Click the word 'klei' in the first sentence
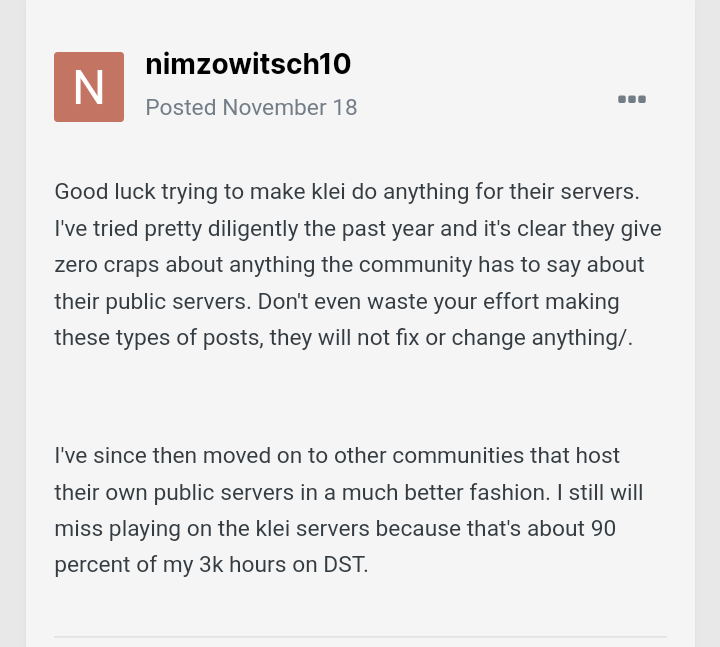Image resolution: width=720 pixels, height=647 pixels. pos(328,191)
